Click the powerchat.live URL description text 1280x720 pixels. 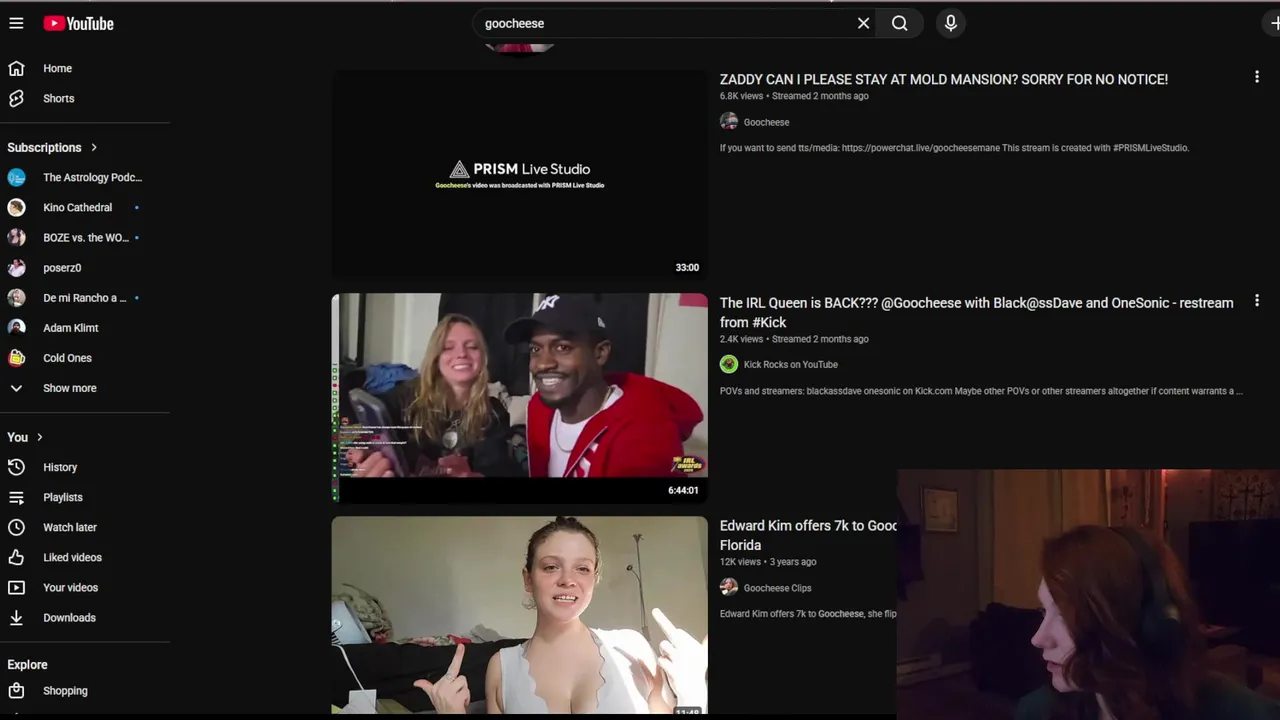[x=954, y=148]
